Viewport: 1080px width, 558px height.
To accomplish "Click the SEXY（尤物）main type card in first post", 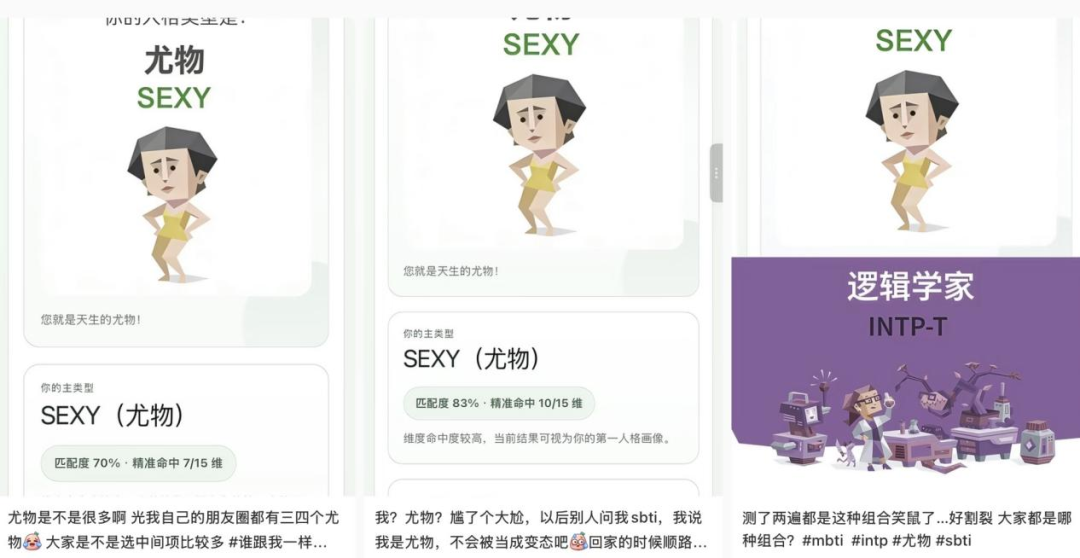I will 176,431.
